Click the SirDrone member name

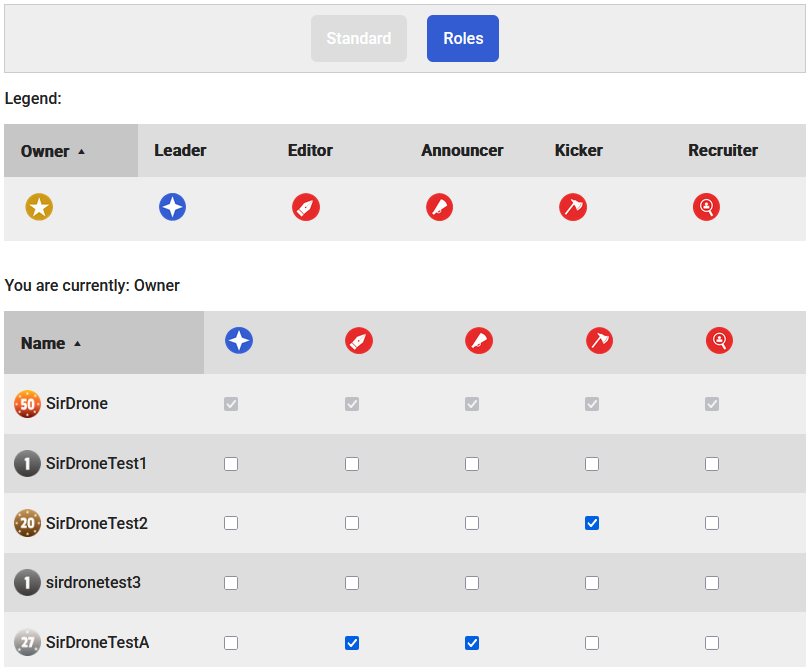[77, 404]
